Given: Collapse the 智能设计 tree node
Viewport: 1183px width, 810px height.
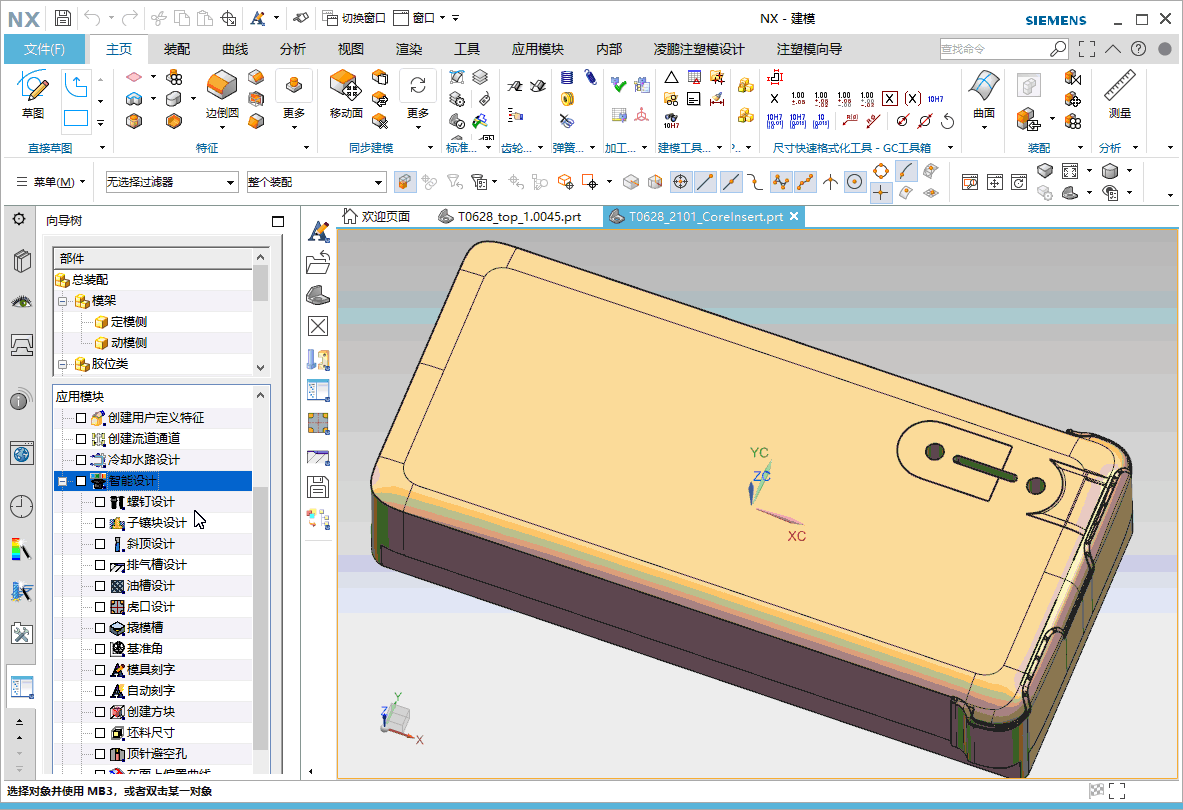Looking at the screenshot, I should 62,481.
